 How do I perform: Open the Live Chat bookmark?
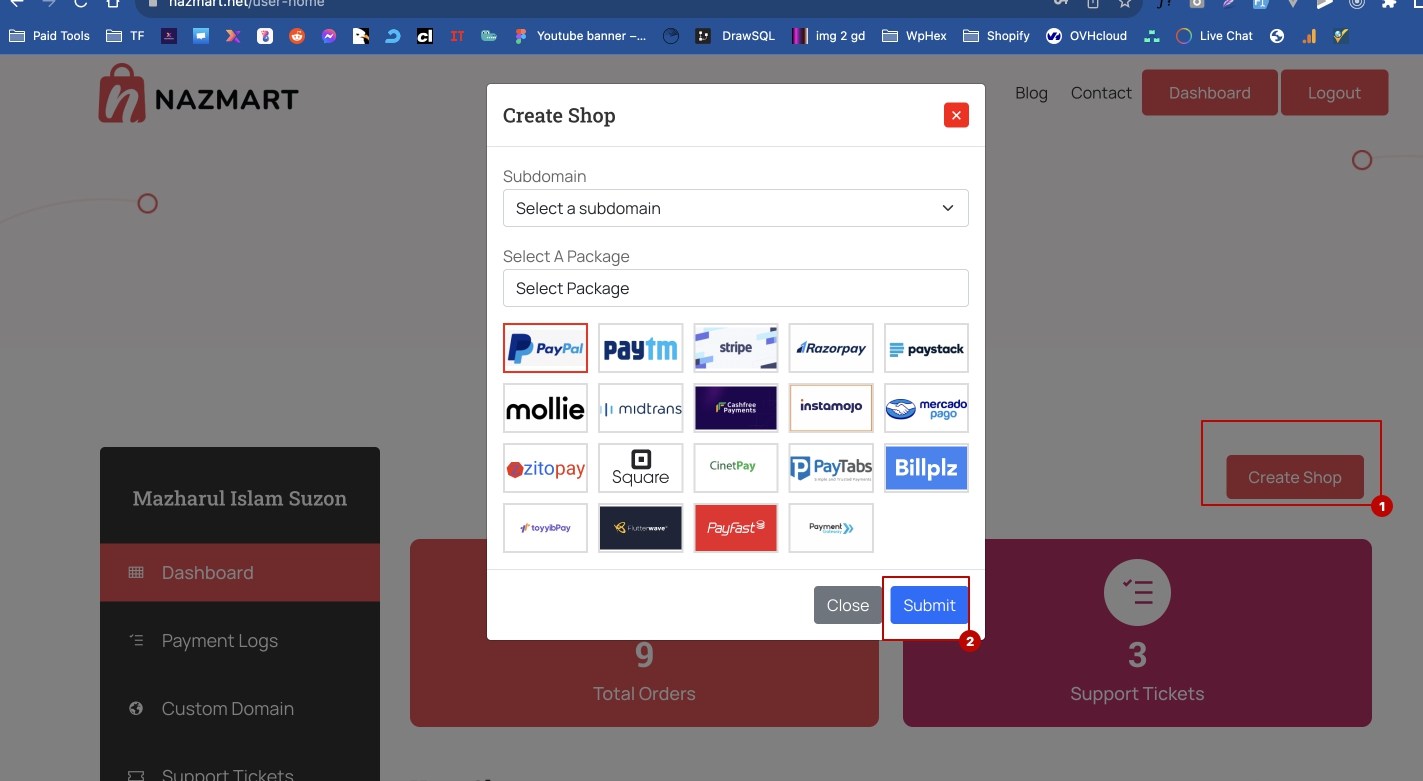tap(1214, 35)
